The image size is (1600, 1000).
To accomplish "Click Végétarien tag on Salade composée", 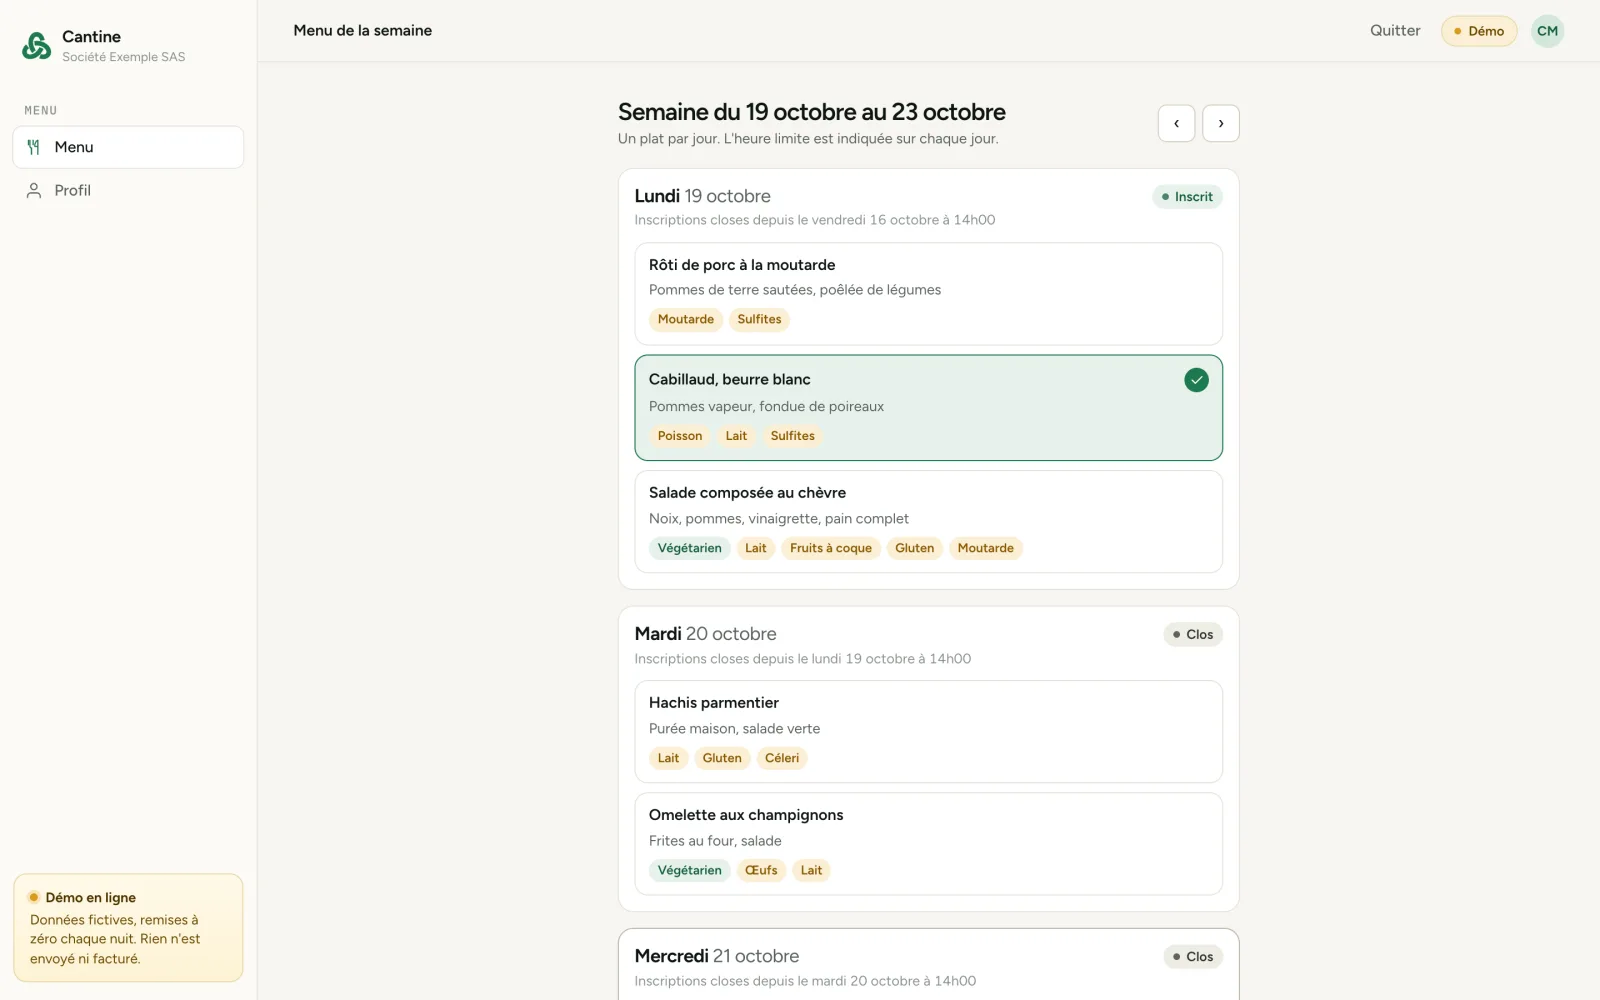I will click(690, 548).
